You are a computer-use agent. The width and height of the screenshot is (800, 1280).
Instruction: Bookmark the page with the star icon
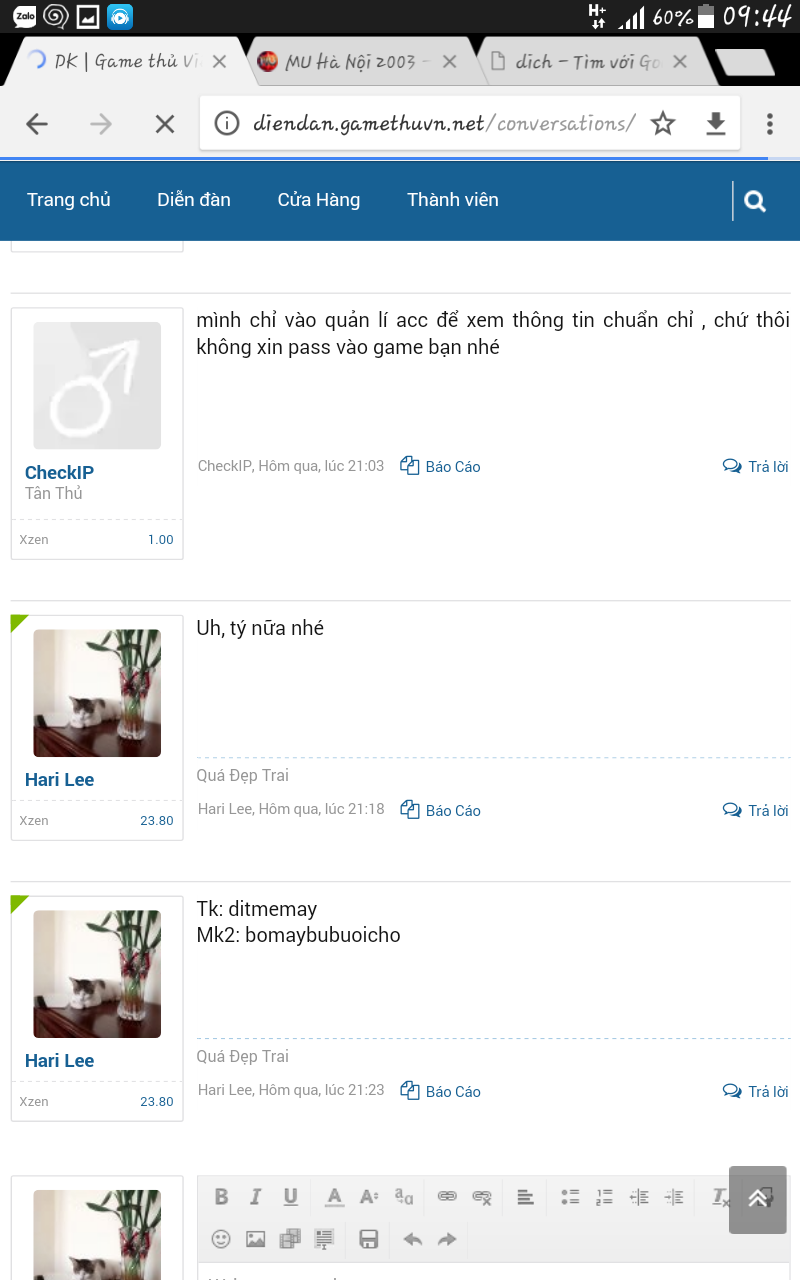click(663, 123)
